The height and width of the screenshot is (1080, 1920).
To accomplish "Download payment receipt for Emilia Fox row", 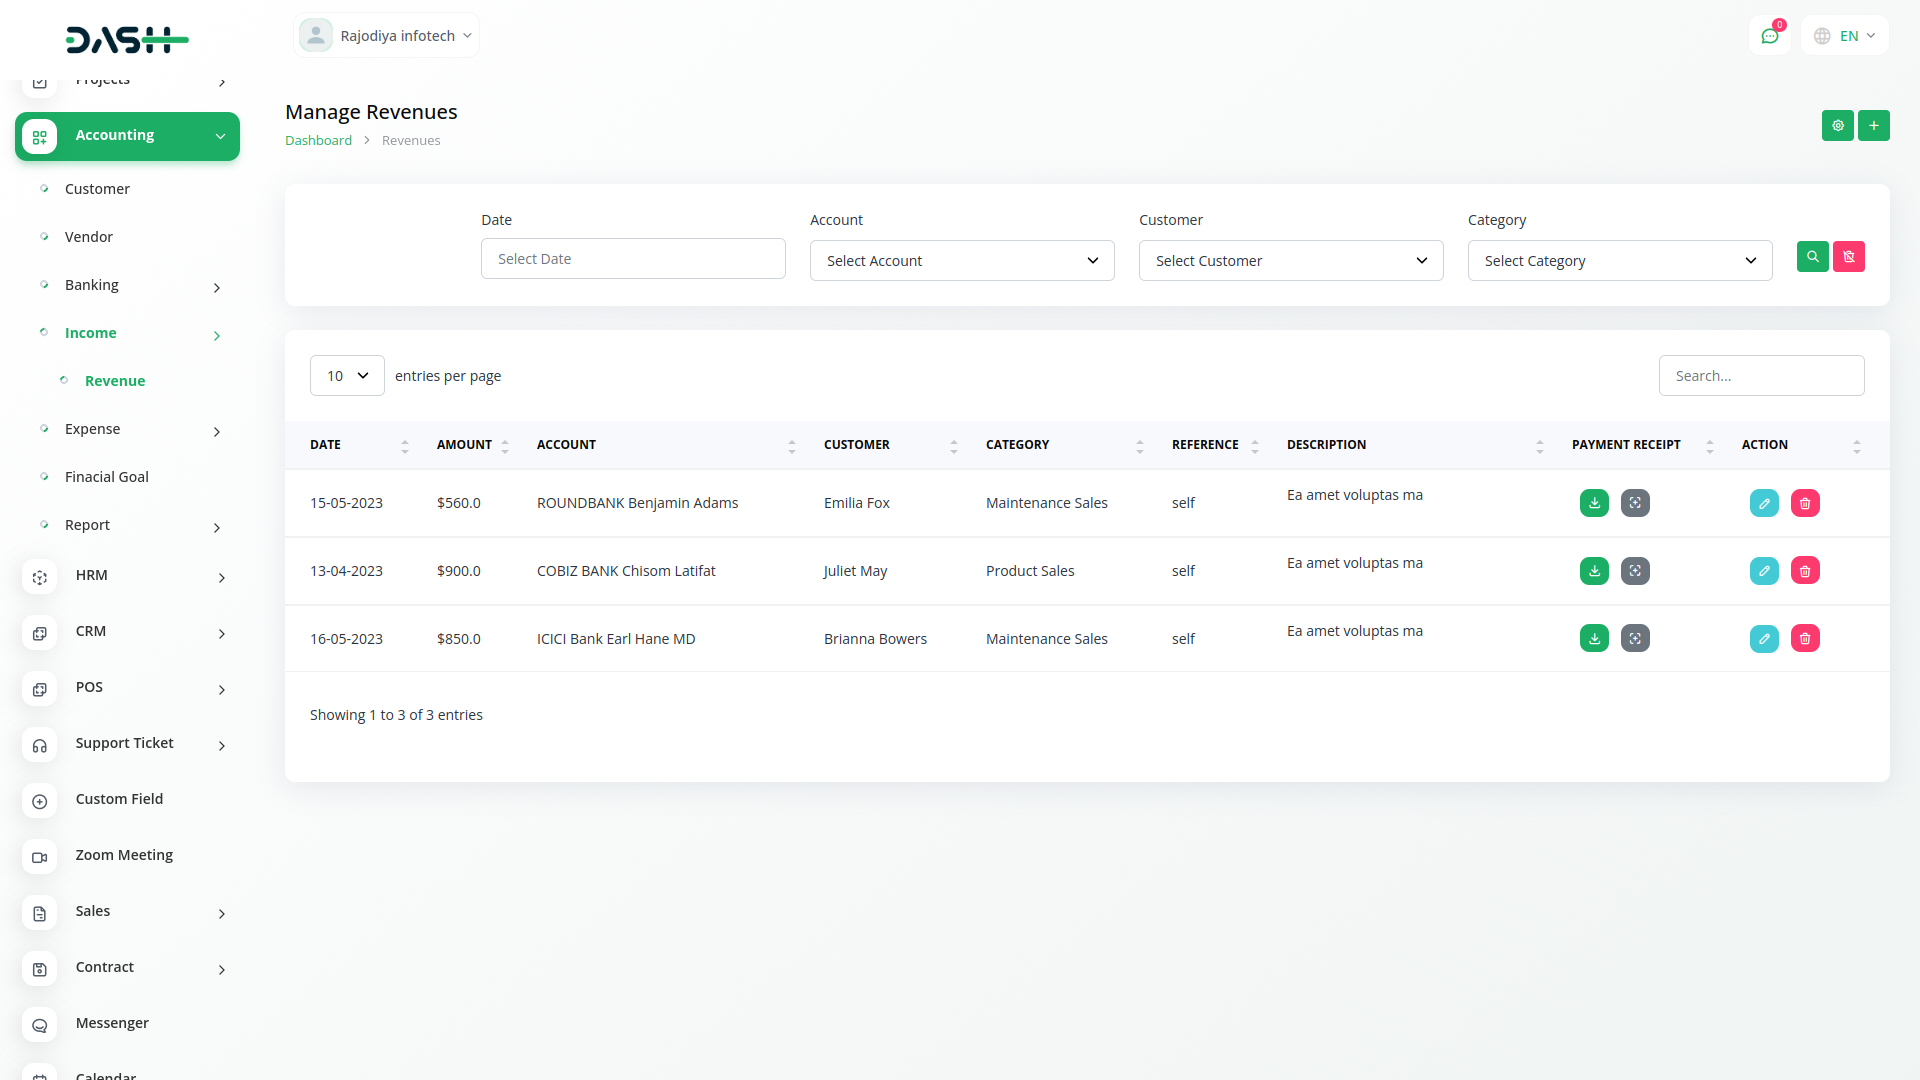I will pos(1594,503).
